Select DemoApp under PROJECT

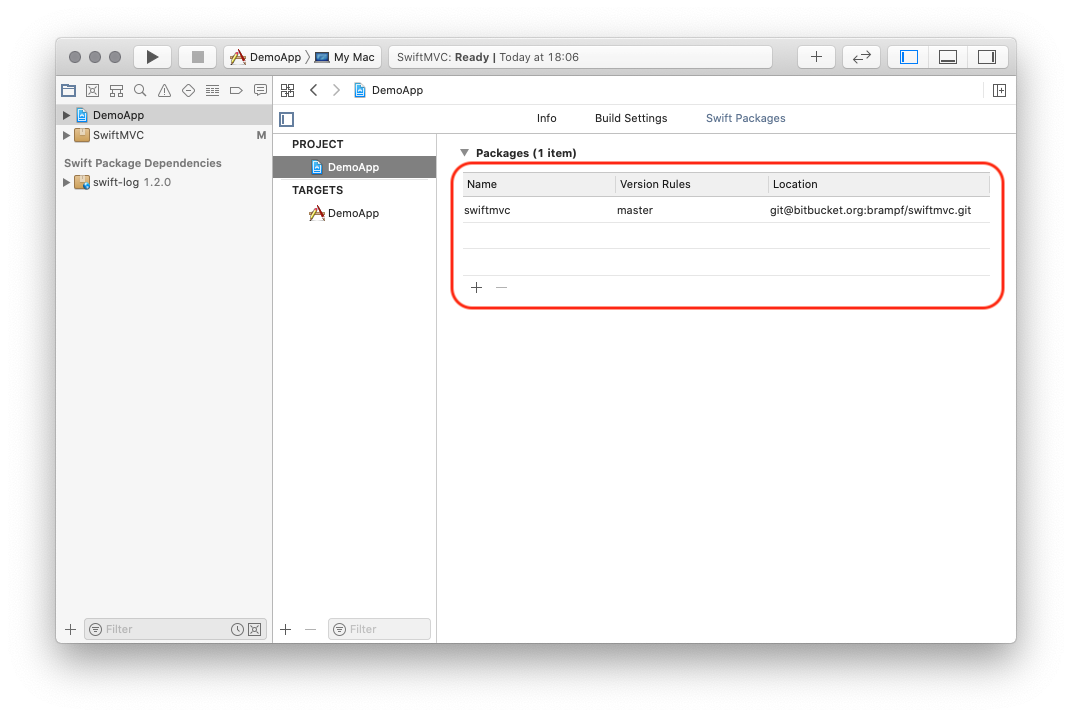[354, 167]
